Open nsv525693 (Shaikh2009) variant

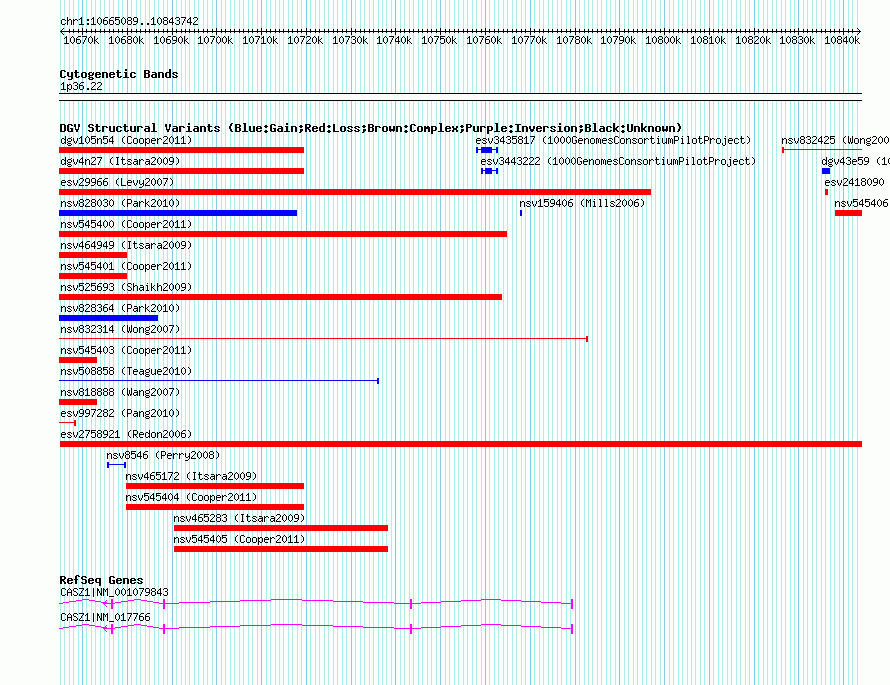(126, 287)
